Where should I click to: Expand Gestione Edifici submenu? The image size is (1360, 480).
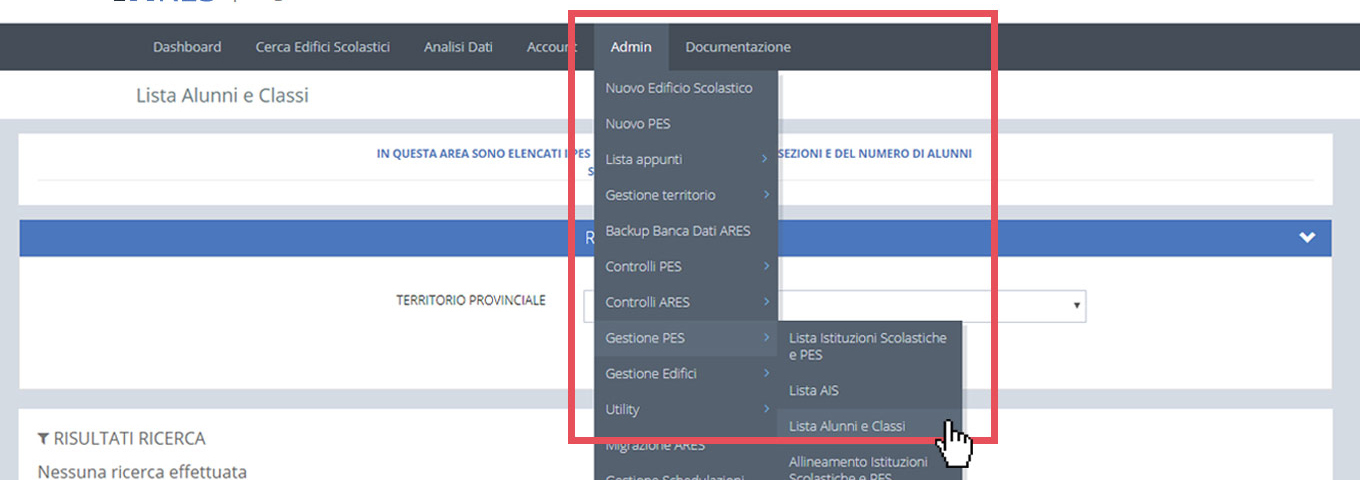685,374
